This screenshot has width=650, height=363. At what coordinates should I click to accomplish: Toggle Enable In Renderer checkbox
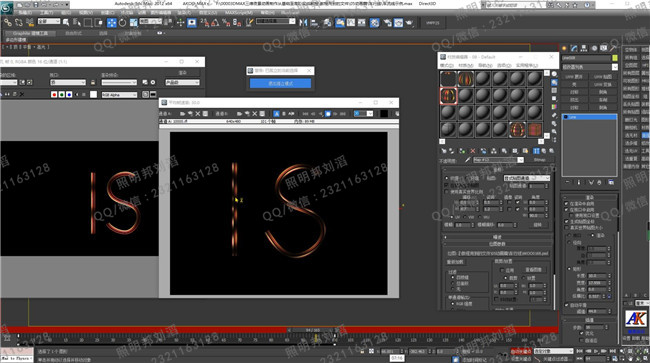566,204
